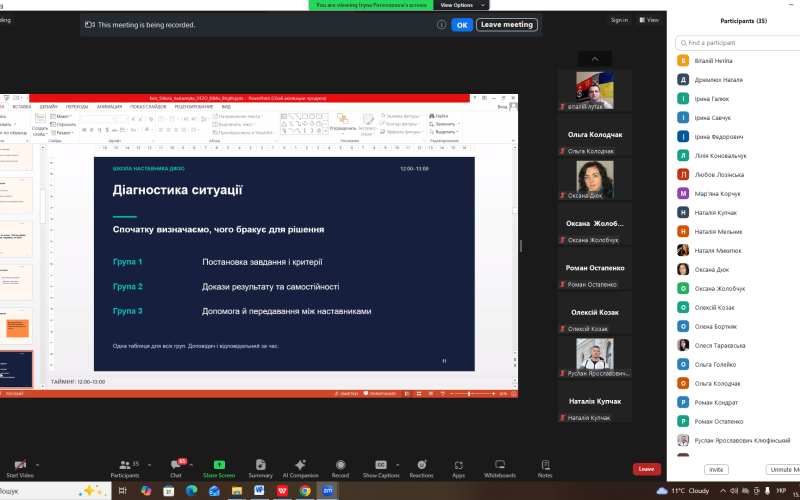Expand the arrow beside Chat
The height and width of the screenshot is (500, 800).
click(191, 465)
